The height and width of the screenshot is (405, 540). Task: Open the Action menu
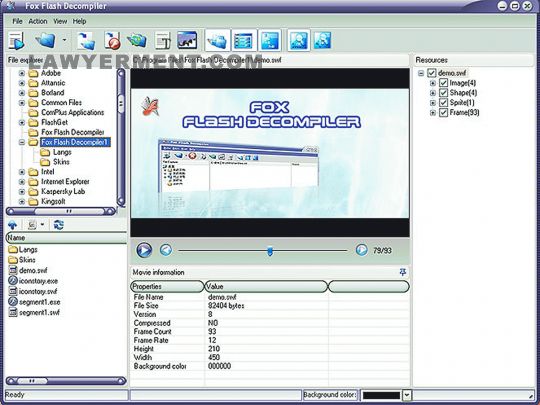coord(38,21)
